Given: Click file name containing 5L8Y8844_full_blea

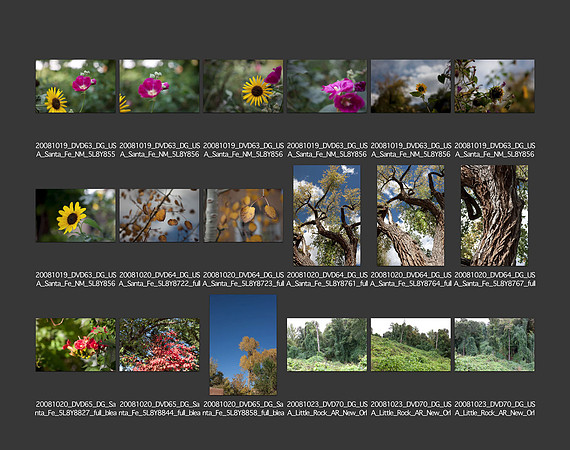Looking at the screenshot, I should (159, 408).
